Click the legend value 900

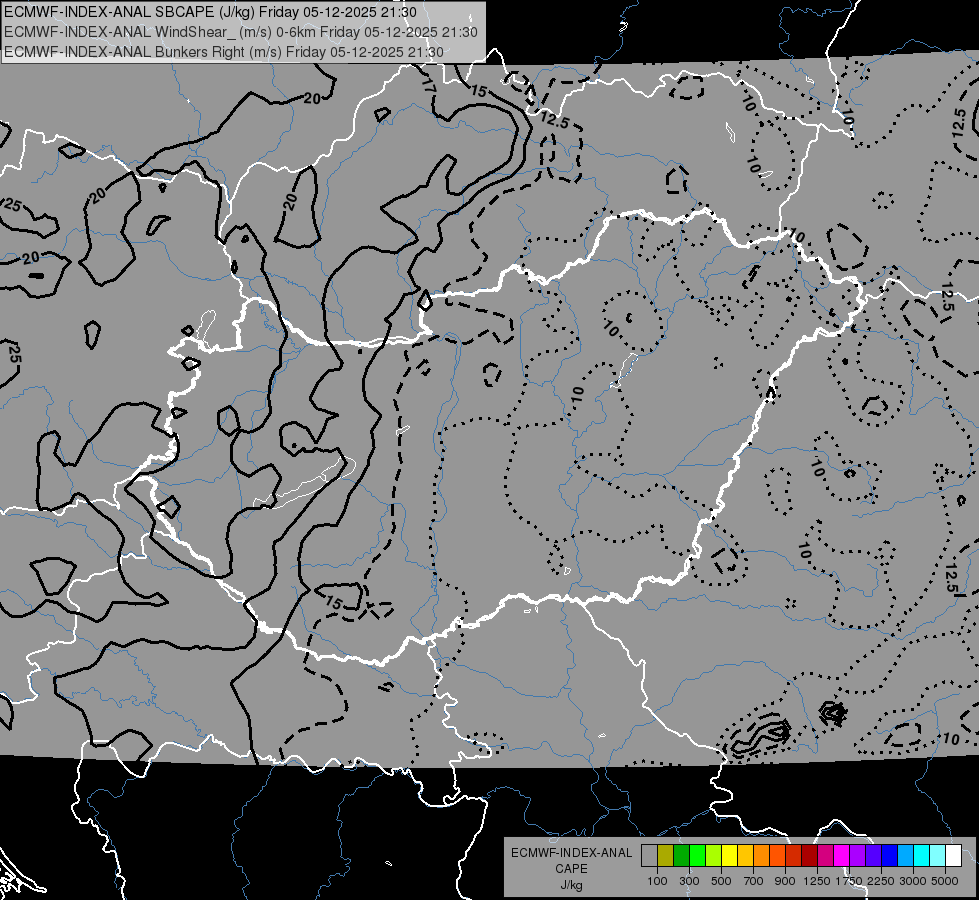(785, 881)
